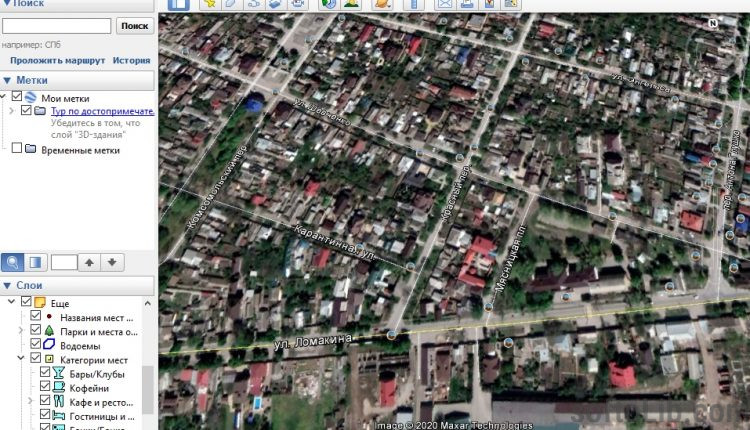
Task: Enable the Временные метки checkbox
Action: click(x=17, y=148)
